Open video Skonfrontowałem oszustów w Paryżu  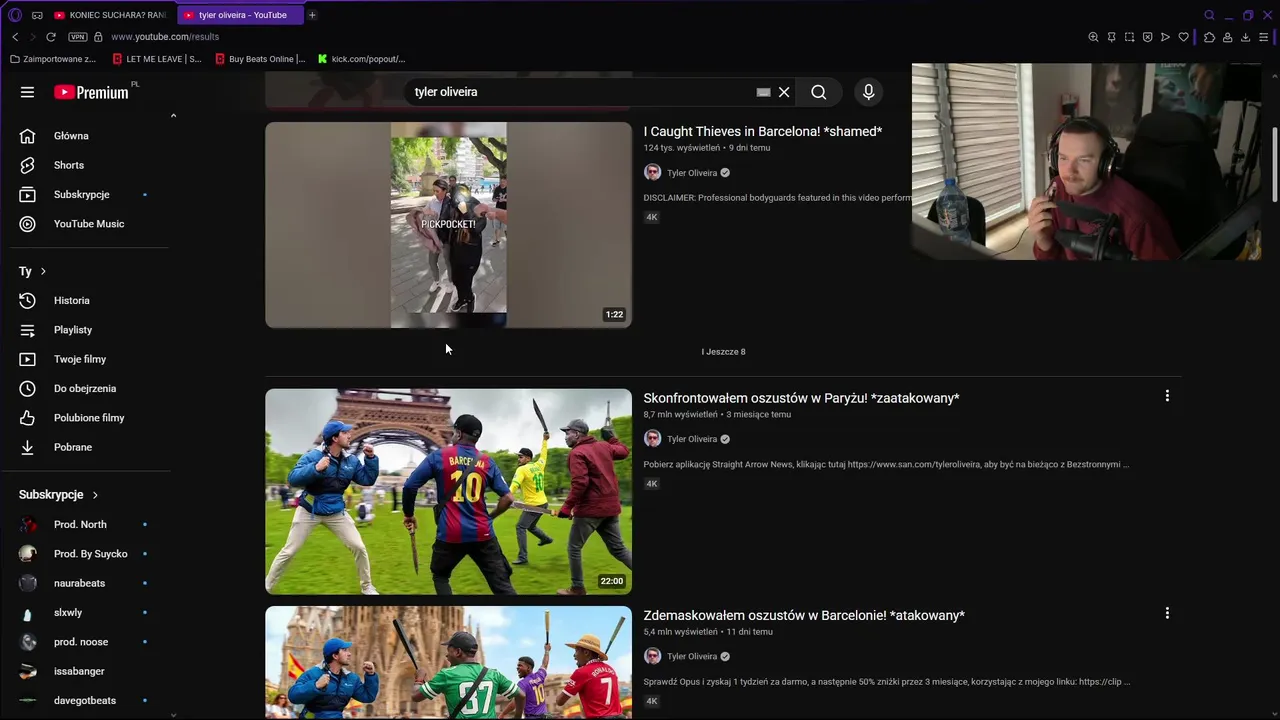click(801, 398)
